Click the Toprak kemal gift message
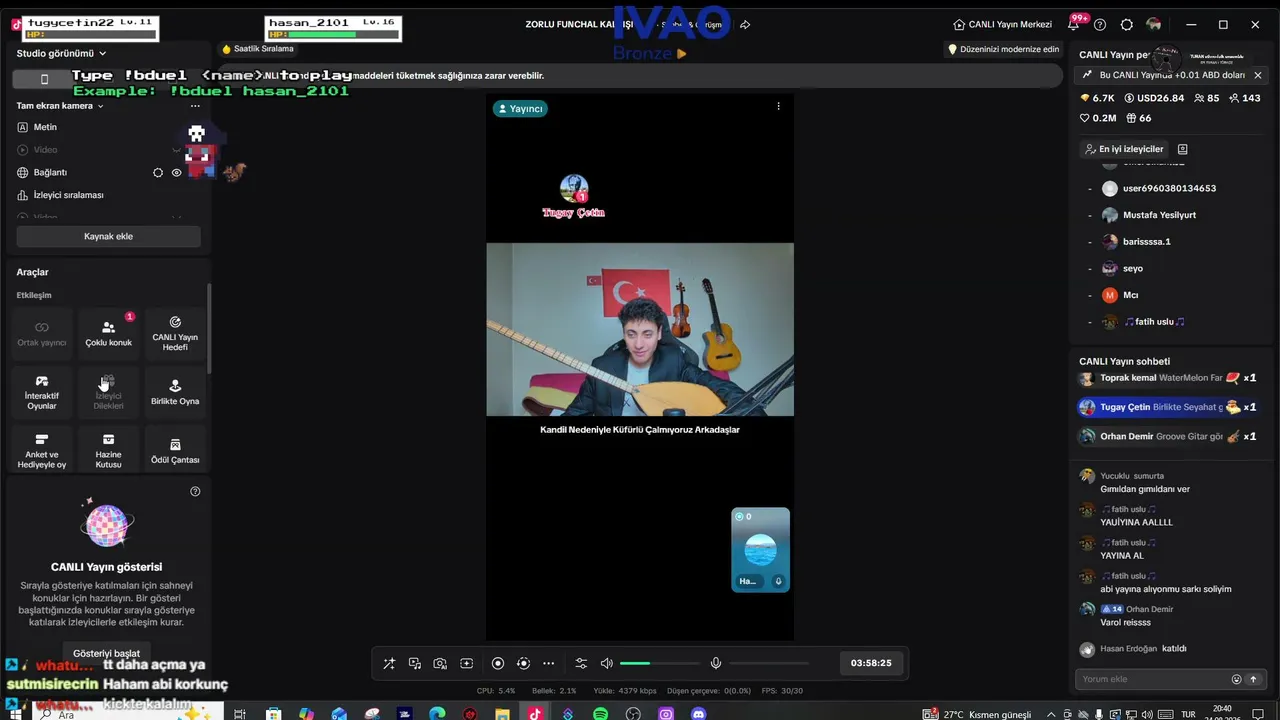The width and height of the screenshot is (1280, 720). [x=1168, y=378]
